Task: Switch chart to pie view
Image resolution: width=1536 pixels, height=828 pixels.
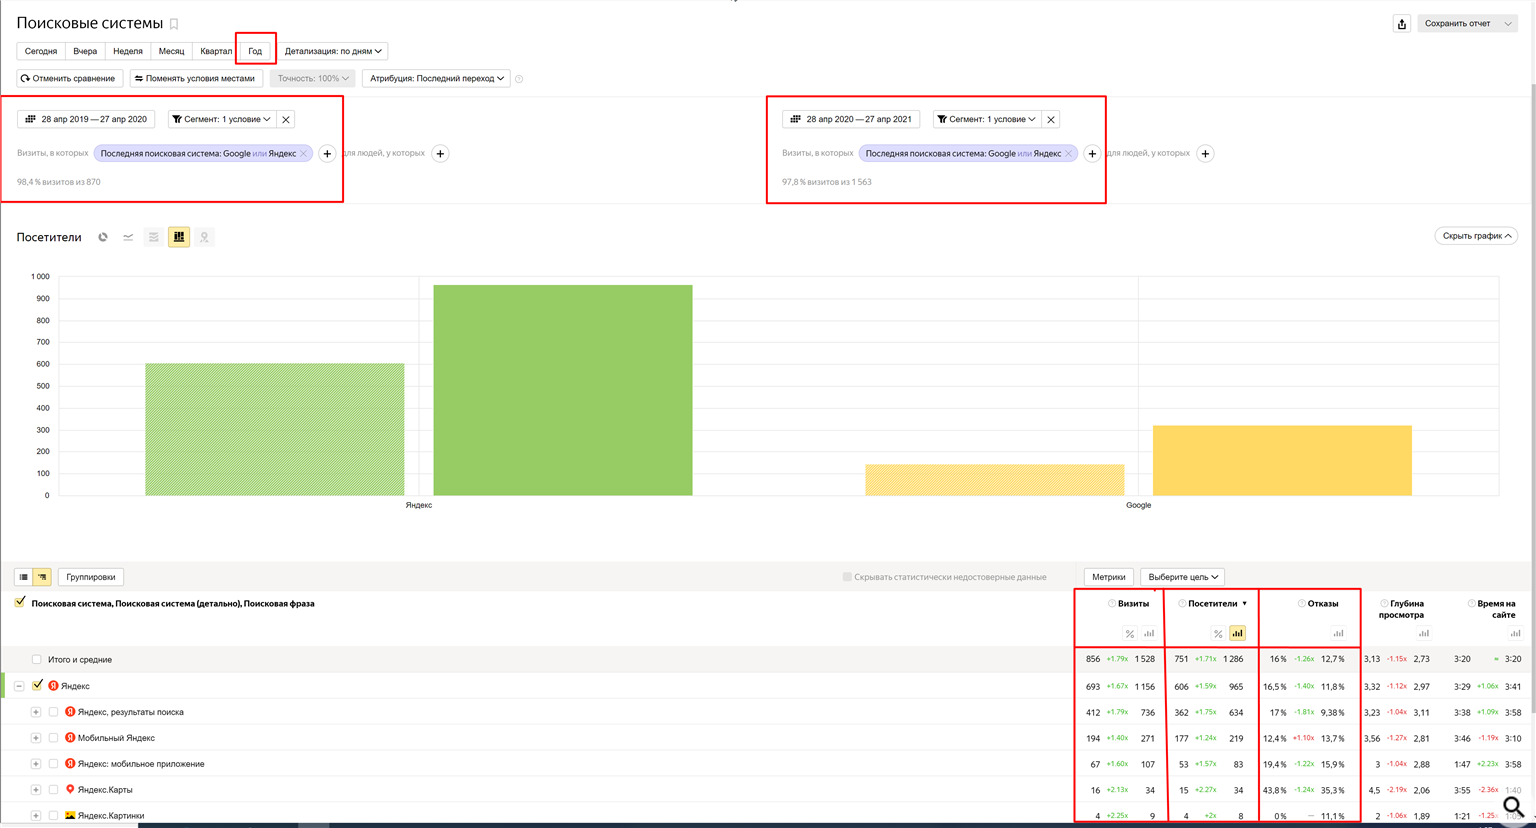Action: [103, 237]
